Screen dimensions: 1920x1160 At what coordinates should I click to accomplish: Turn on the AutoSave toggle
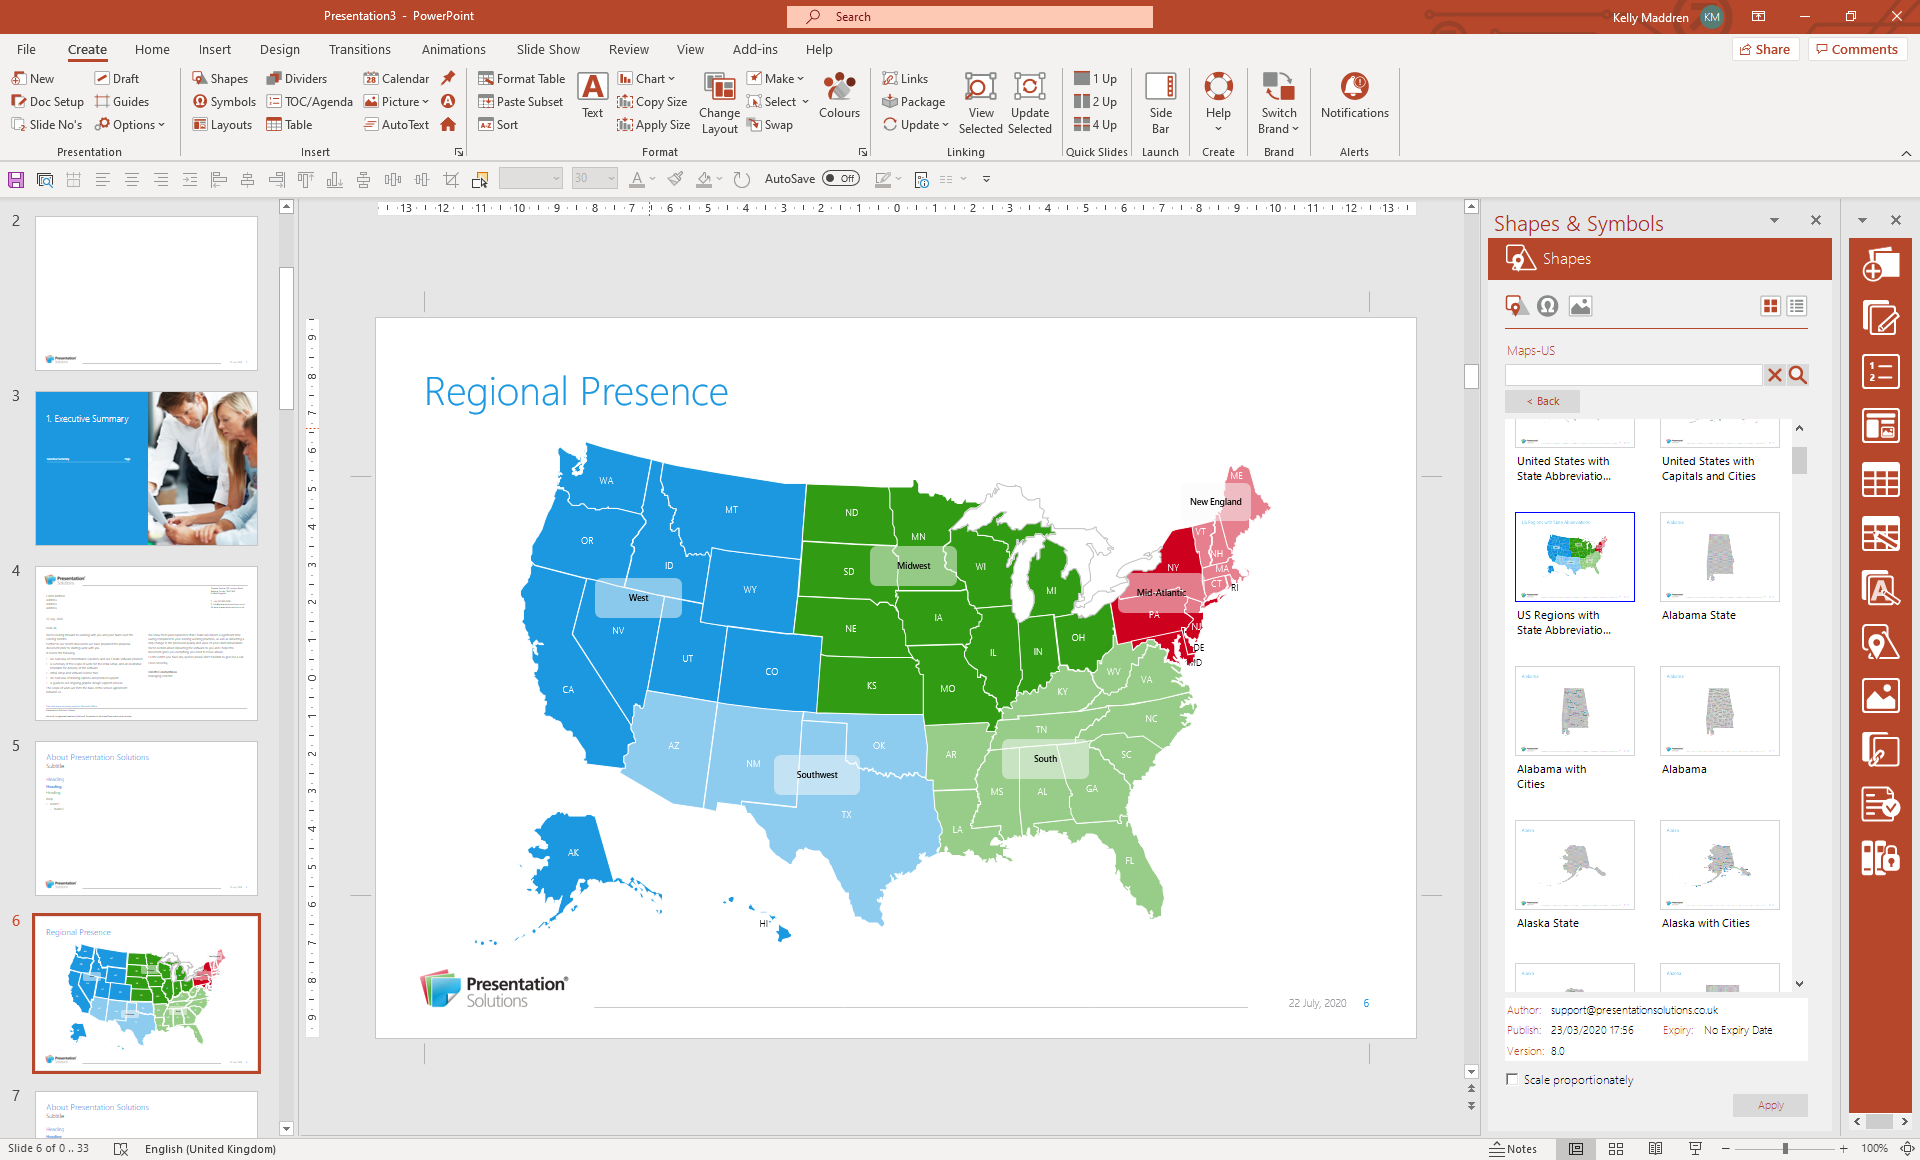point(841,178)
